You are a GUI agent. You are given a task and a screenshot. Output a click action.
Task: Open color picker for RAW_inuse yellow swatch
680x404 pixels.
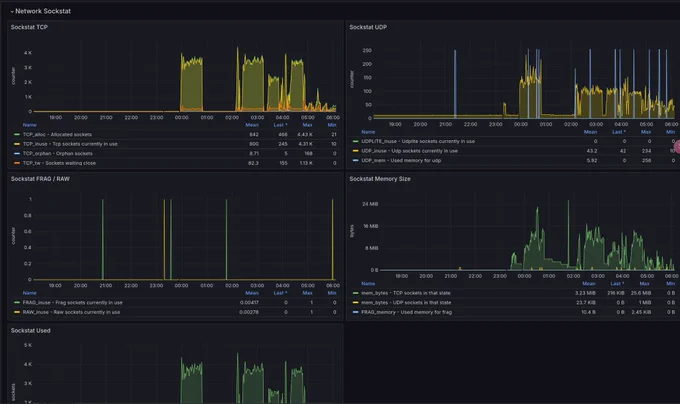17,312
